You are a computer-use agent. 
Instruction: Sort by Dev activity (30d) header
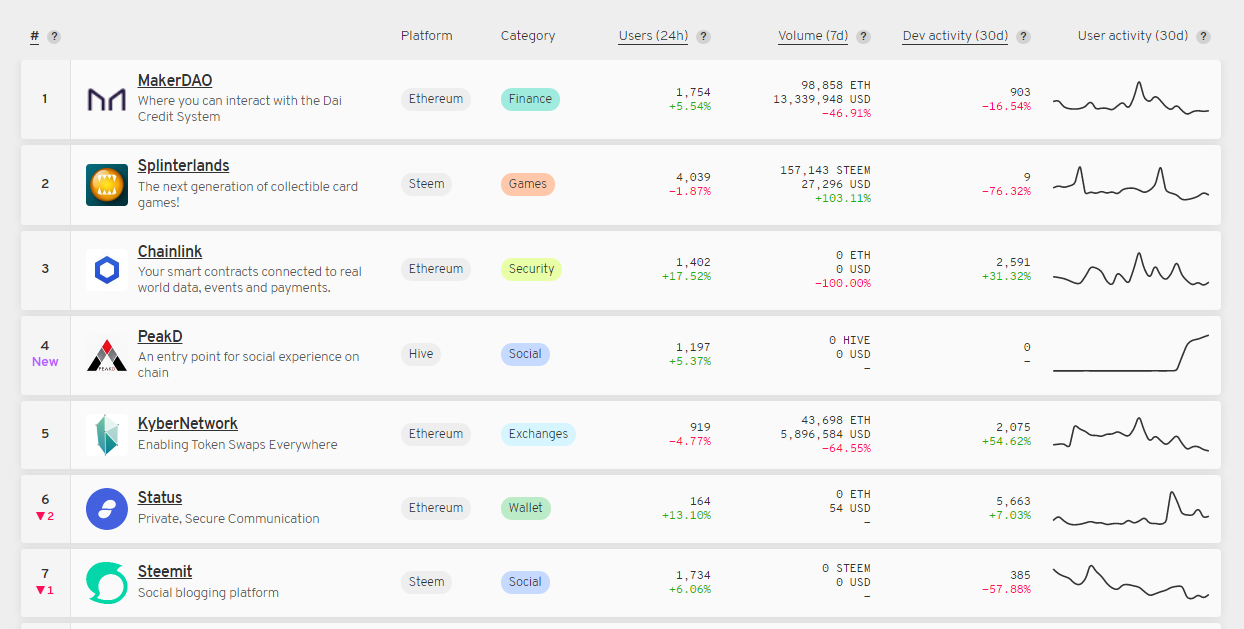(x=955, y=36)
